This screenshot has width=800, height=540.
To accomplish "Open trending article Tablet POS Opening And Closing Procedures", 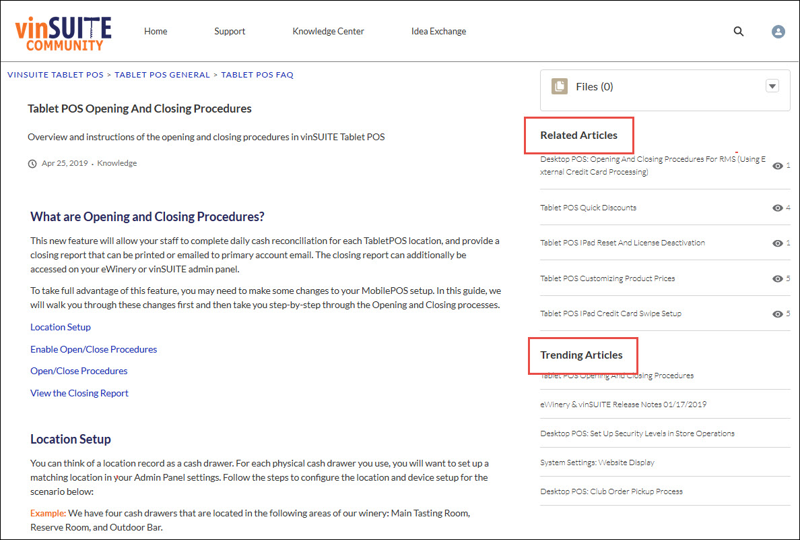I will click(617, 376).
